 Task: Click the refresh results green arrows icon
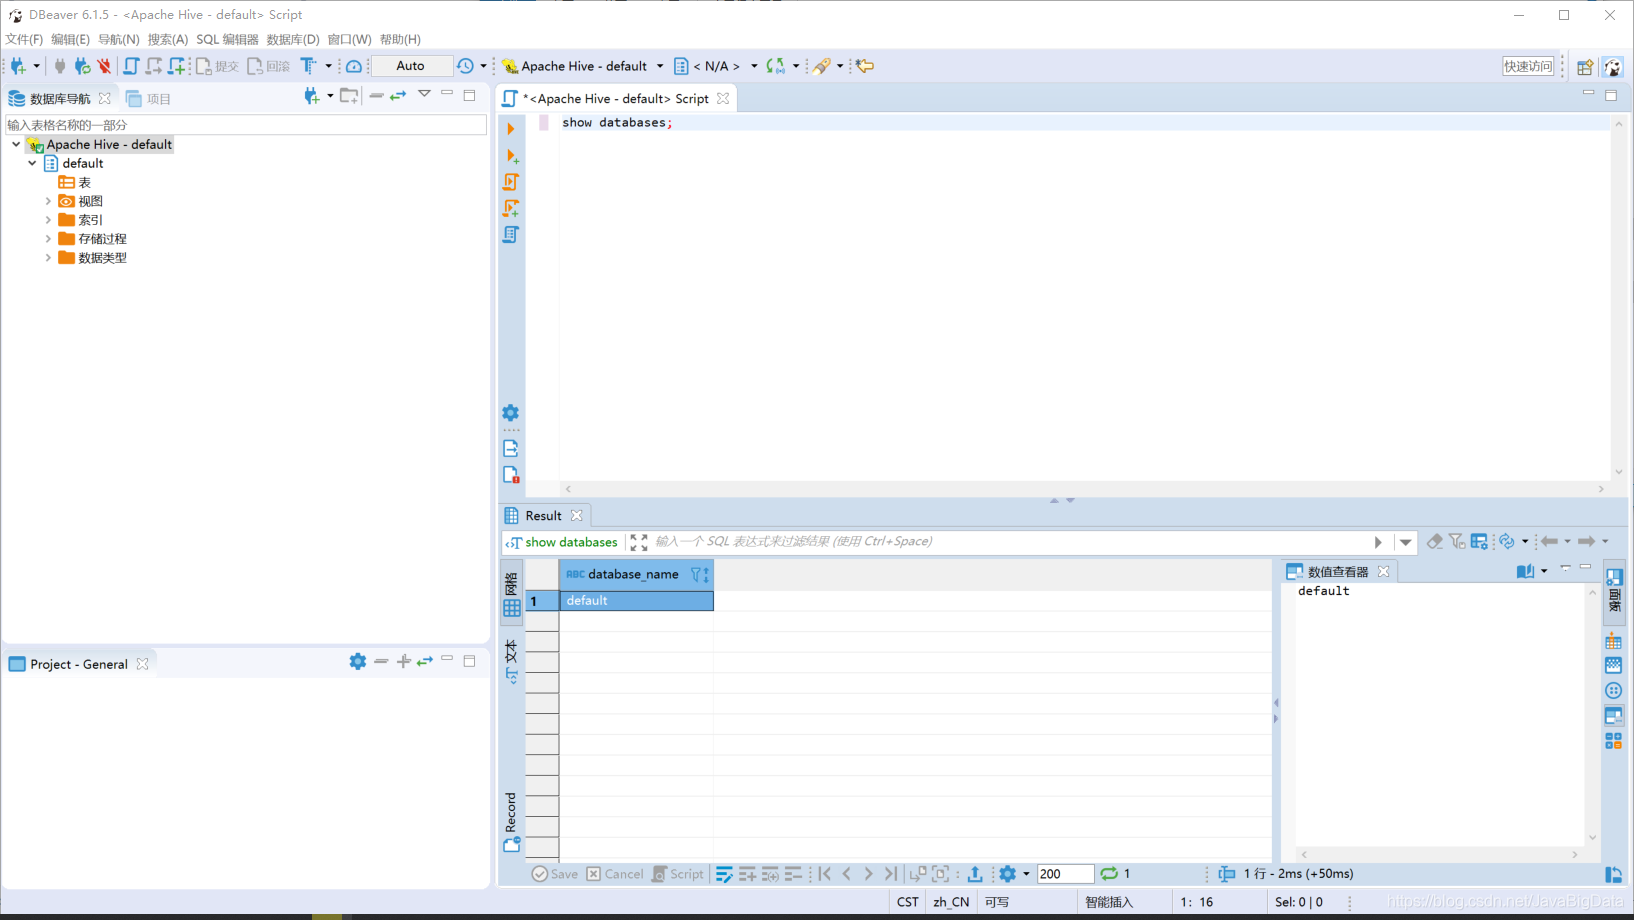pos(1109,874)
